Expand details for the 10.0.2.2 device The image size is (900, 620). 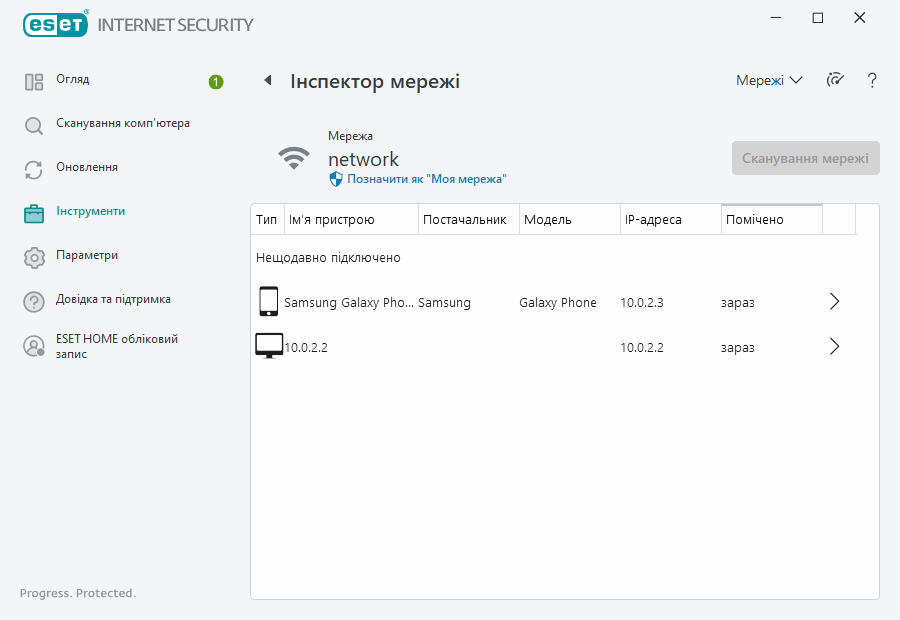[x=835, y=347]
